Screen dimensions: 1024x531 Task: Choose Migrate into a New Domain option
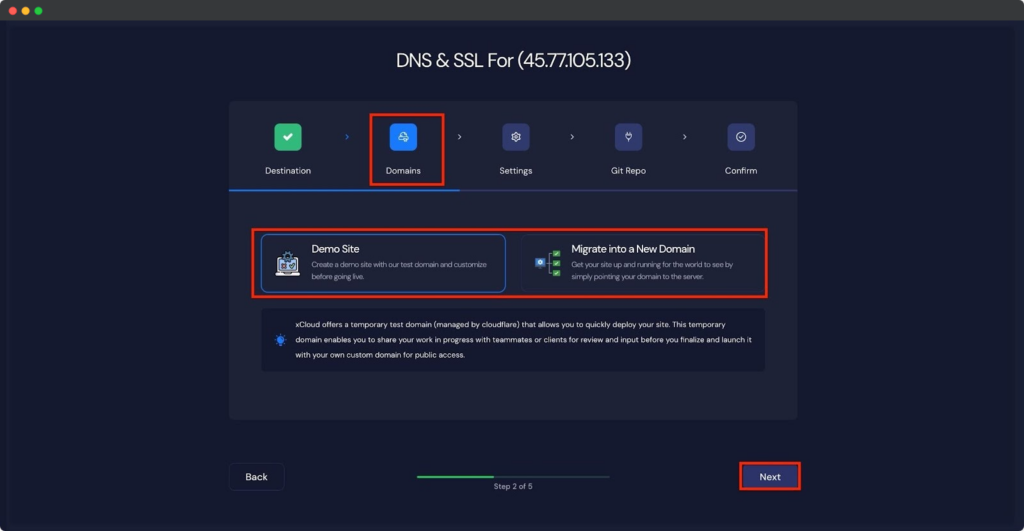coord(643,263)
